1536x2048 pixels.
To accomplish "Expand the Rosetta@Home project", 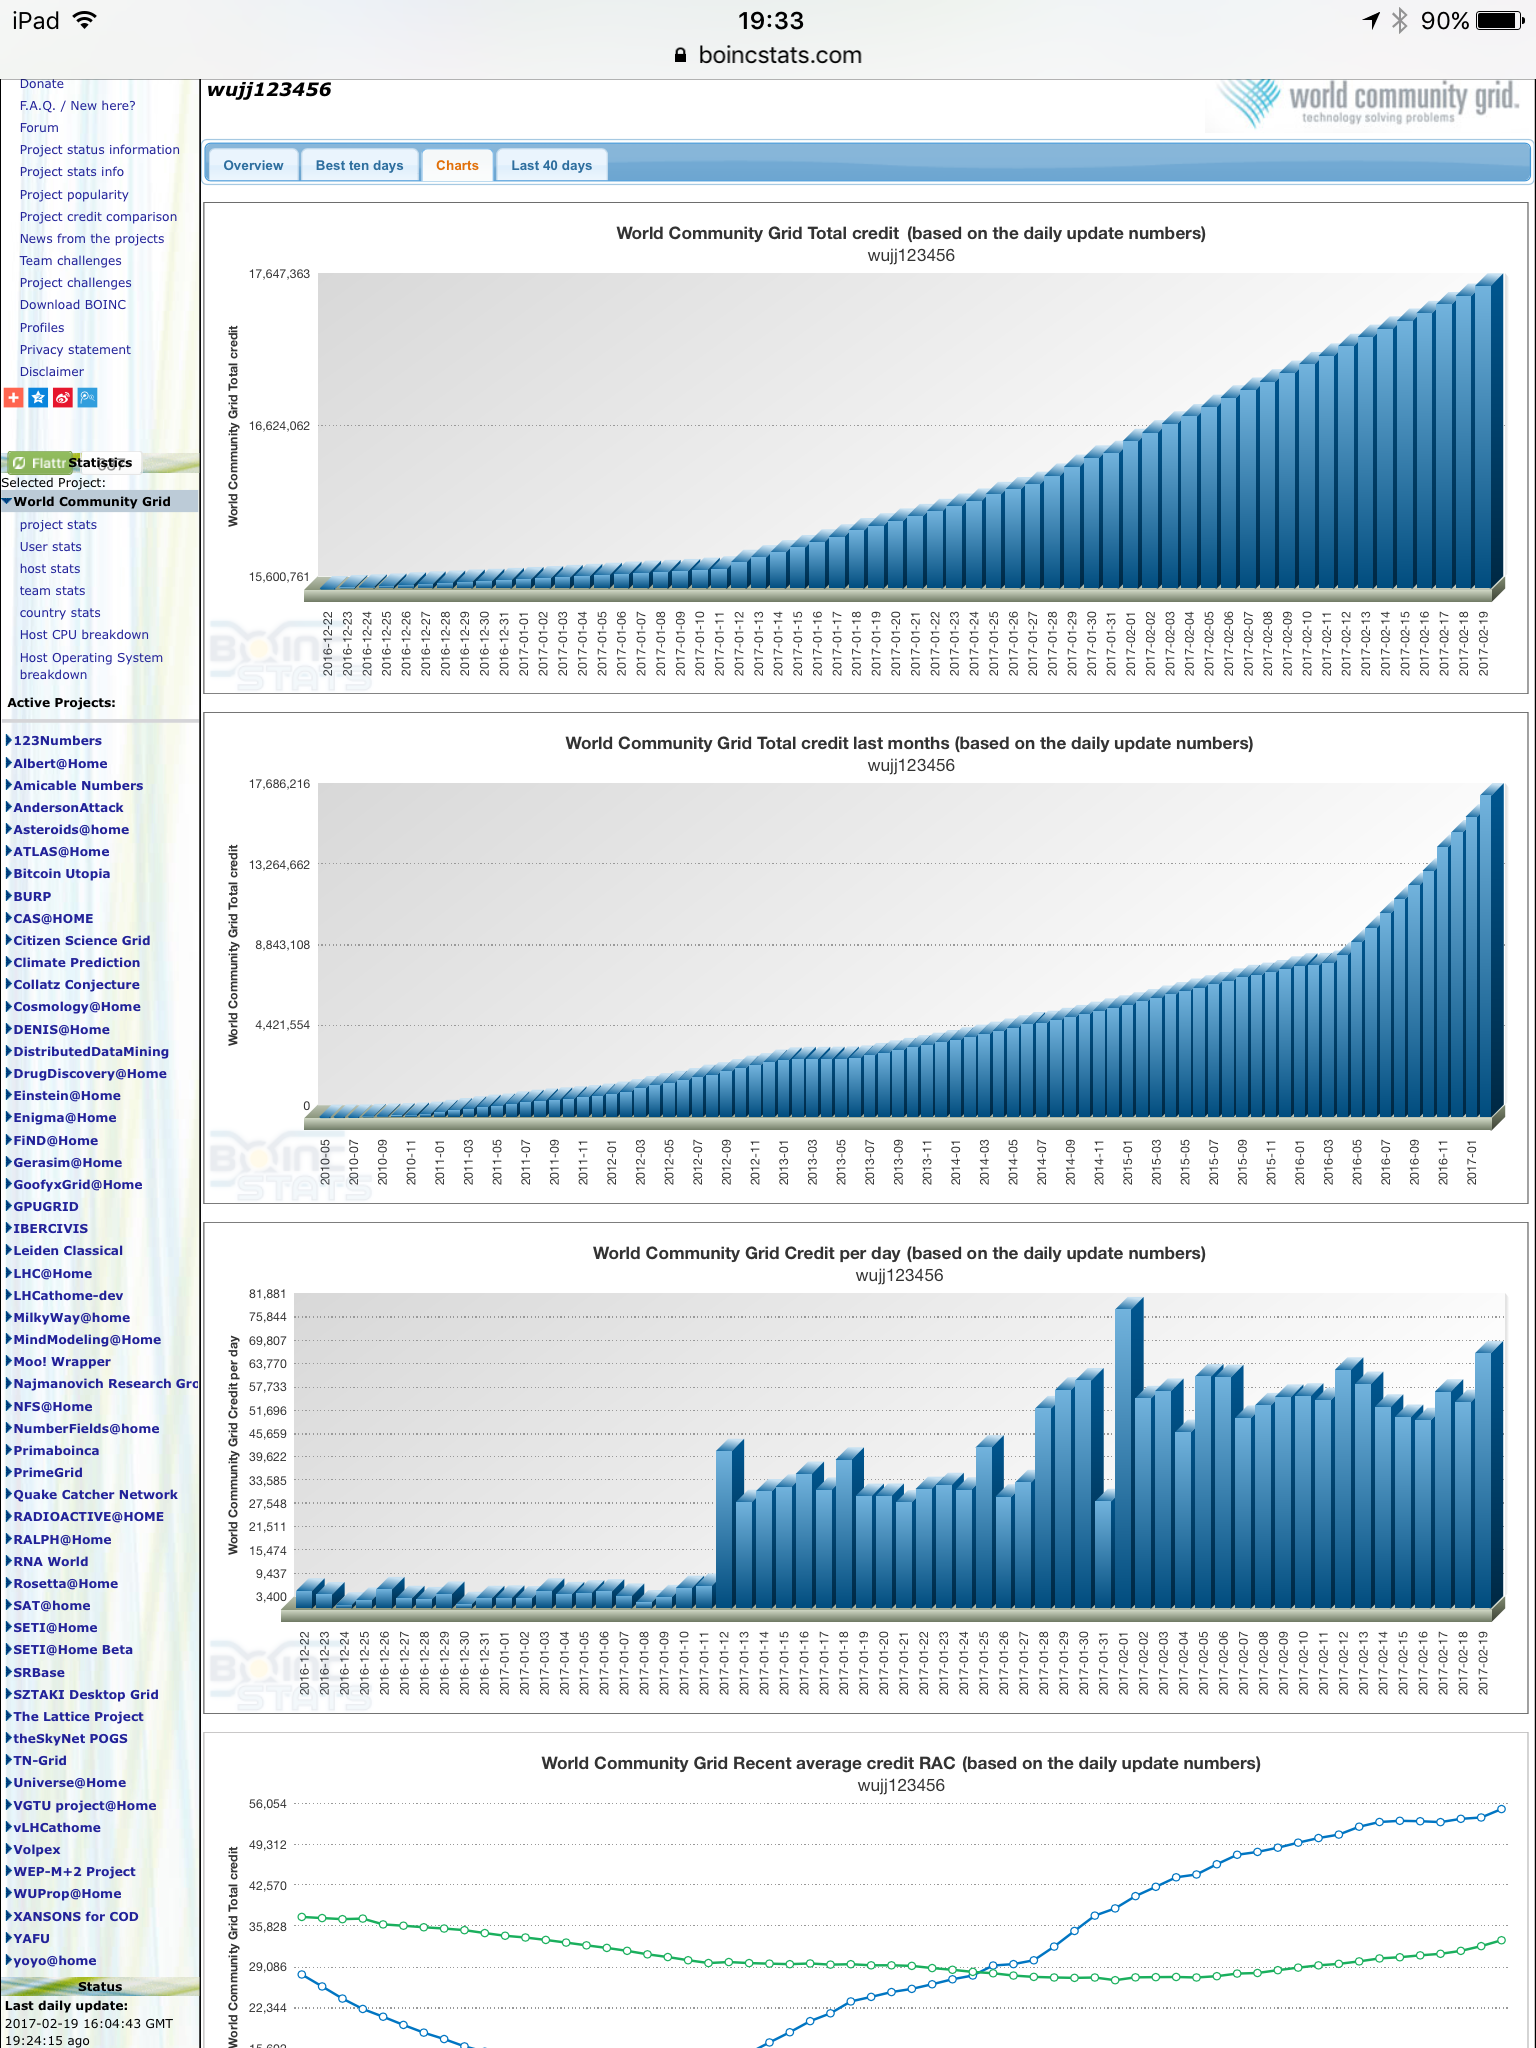I will 8,1583.
